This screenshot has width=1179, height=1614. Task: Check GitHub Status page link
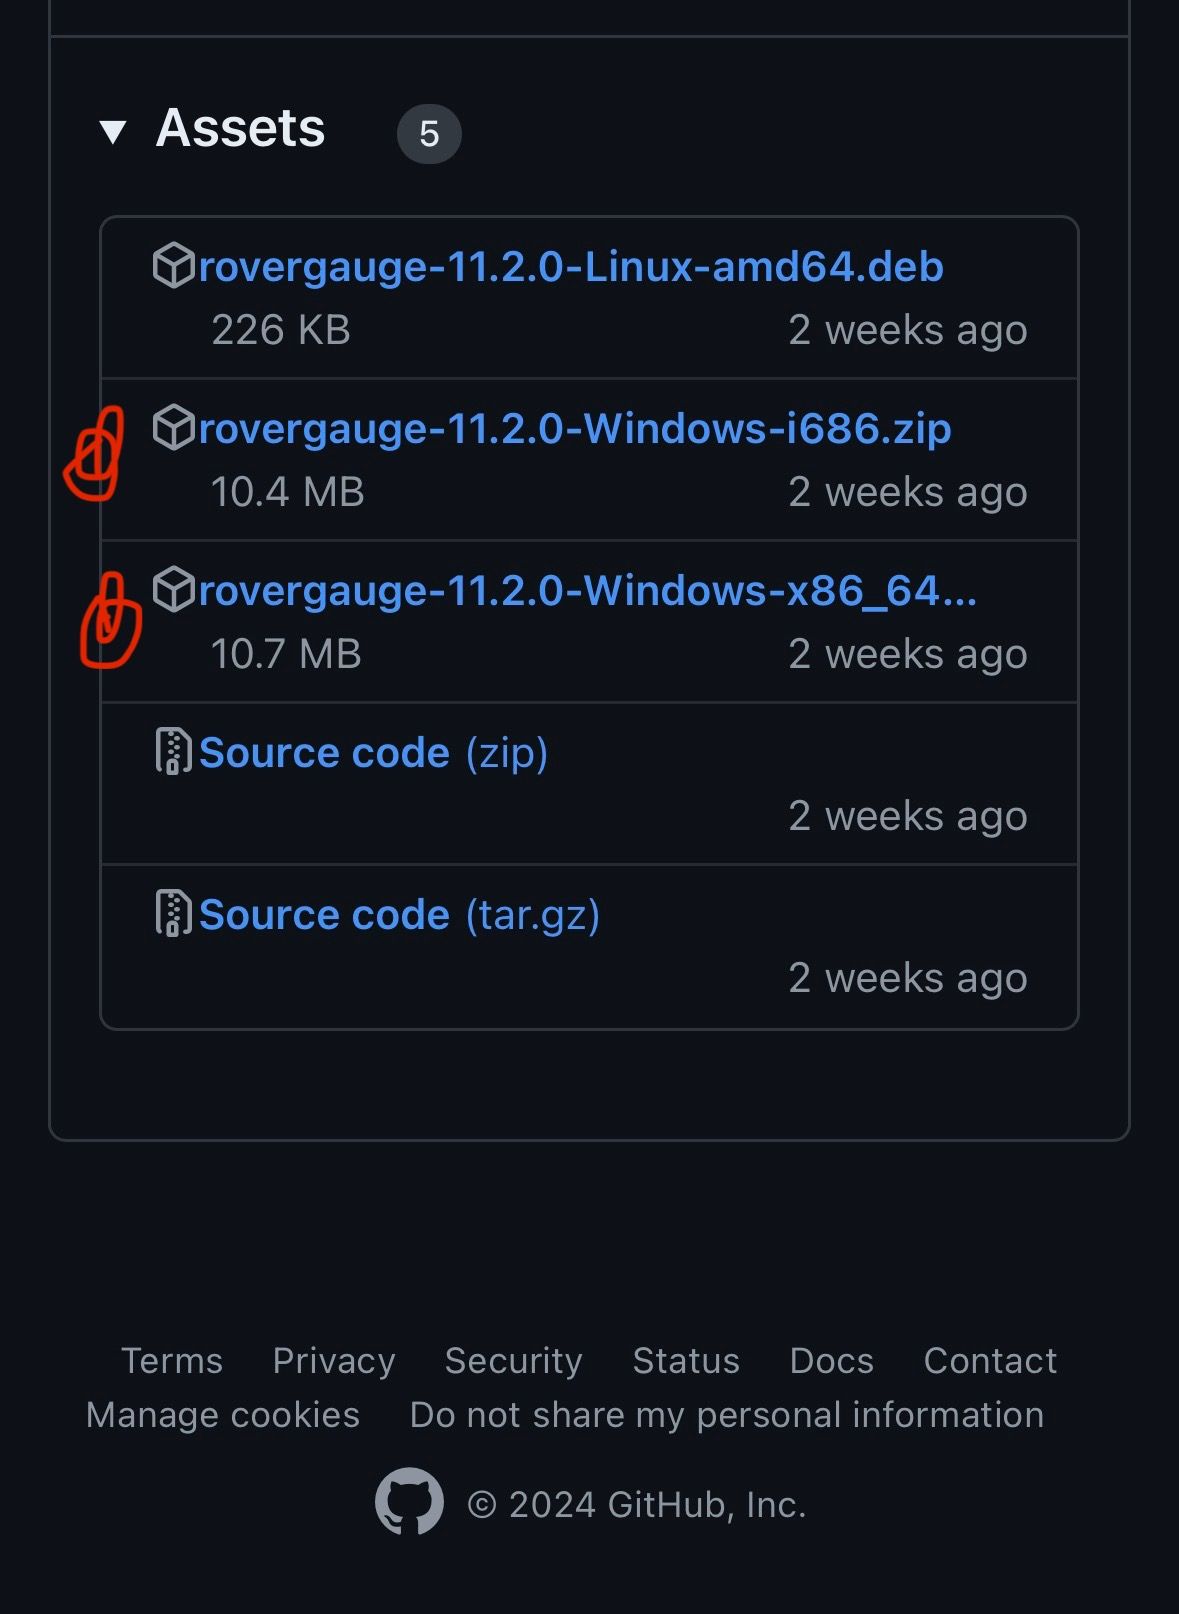686,1361
